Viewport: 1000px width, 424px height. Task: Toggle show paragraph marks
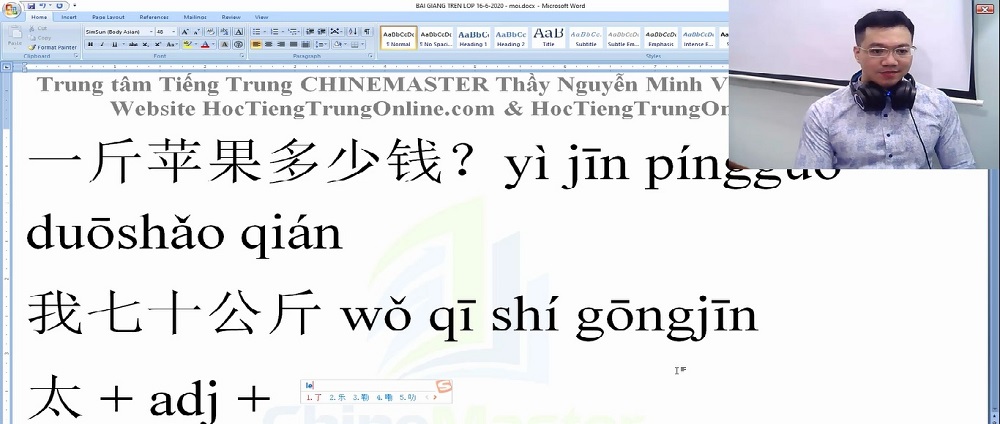pos(367,32)
